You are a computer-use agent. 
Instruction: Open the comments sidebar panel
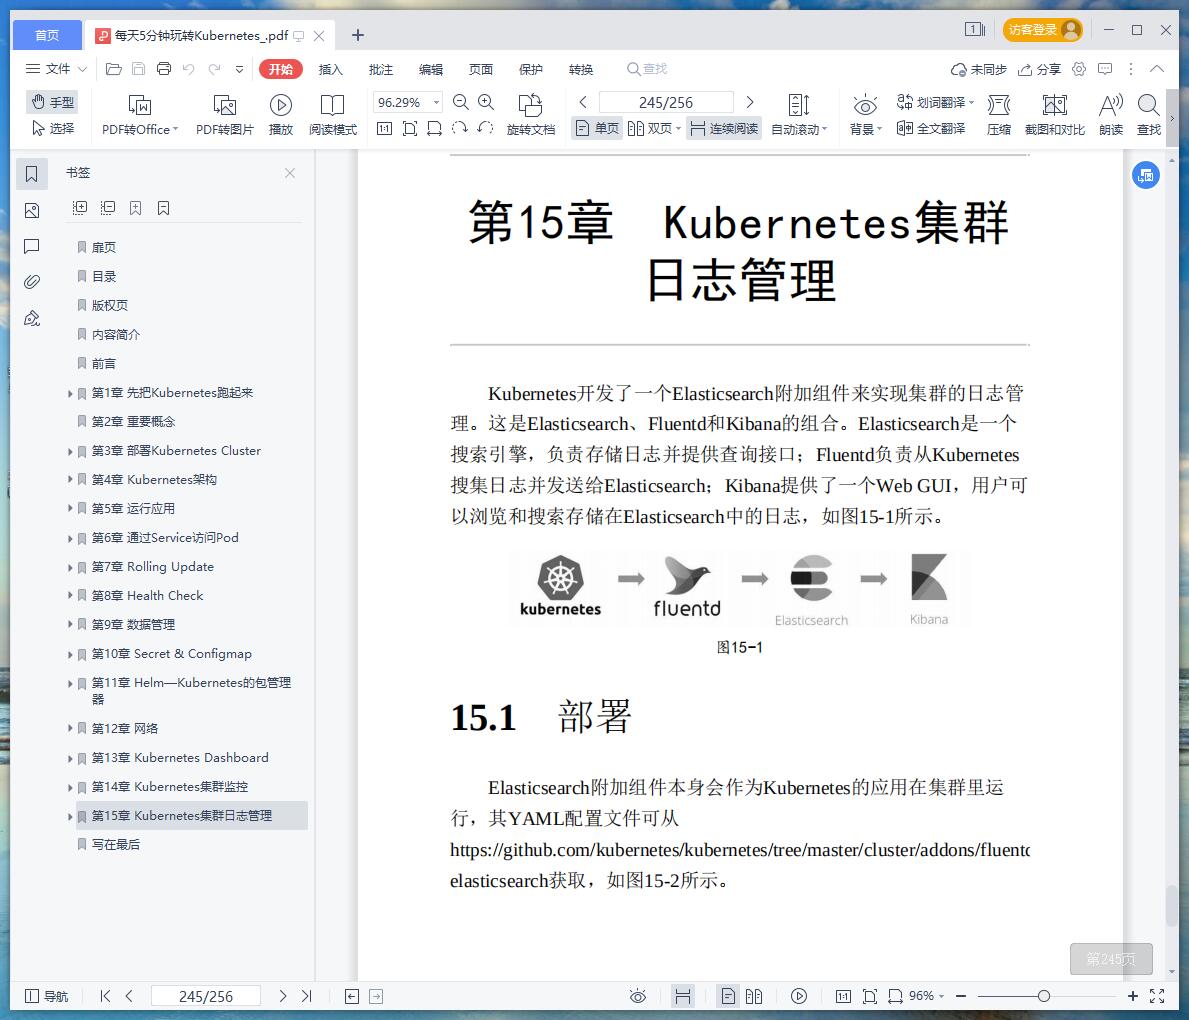point(32,246)
